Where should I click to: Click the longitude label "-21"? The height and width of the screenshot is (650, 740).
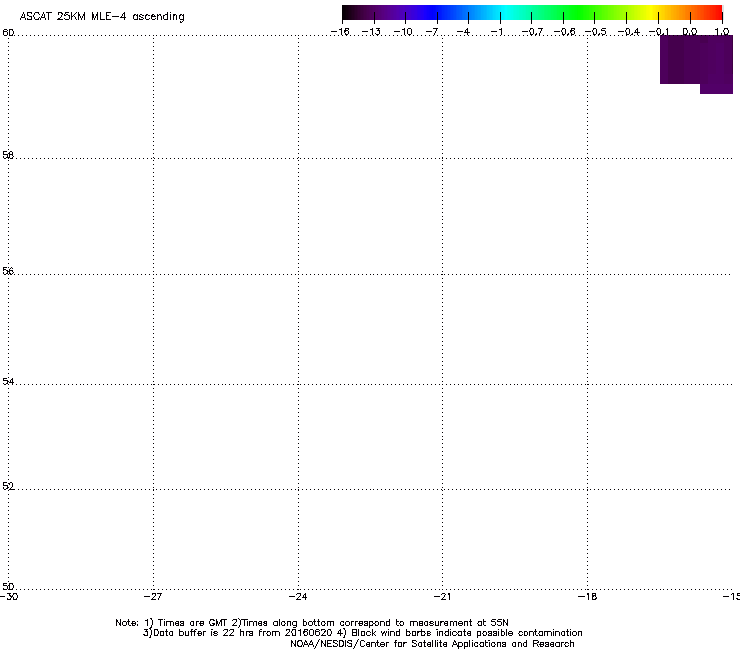pyautogui.click(x=442, y=597)
